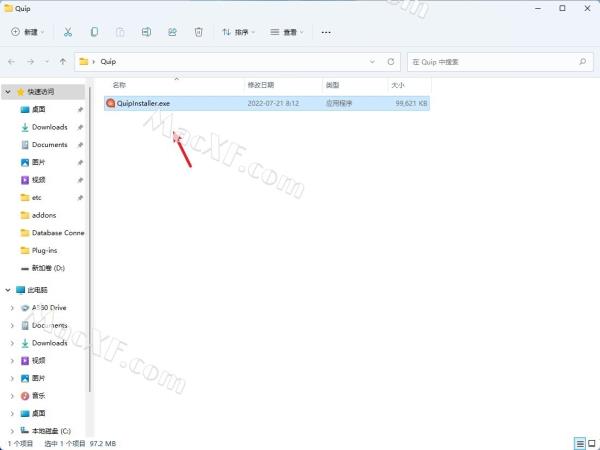Image resolution: width=600 pixels, height=450 pixels.
Task: Expand the address bar history dropdown
Action: 372,62
